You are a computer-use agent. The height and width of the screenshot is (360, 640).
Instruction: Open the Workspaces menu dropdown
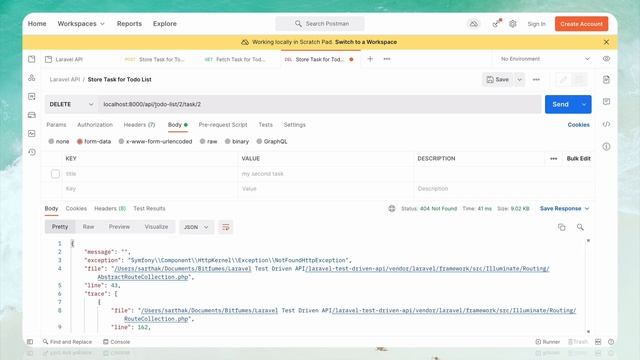(81, 24)
